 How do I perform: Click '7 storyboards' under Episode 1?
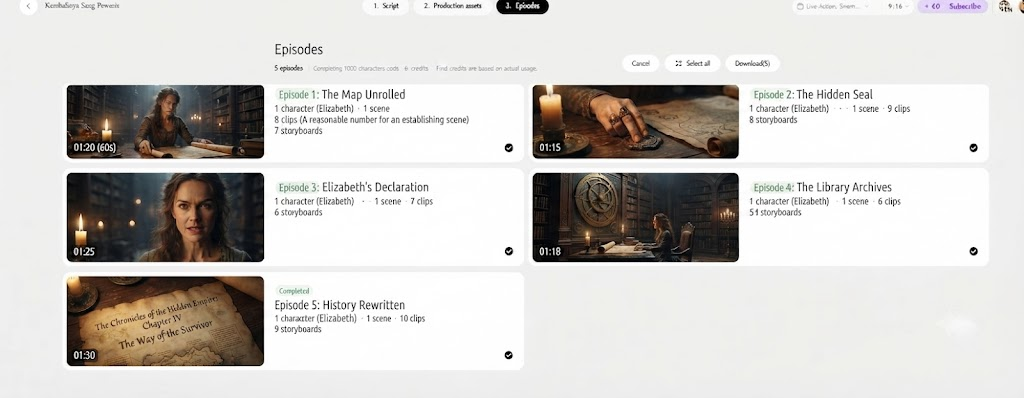[298, 131]
